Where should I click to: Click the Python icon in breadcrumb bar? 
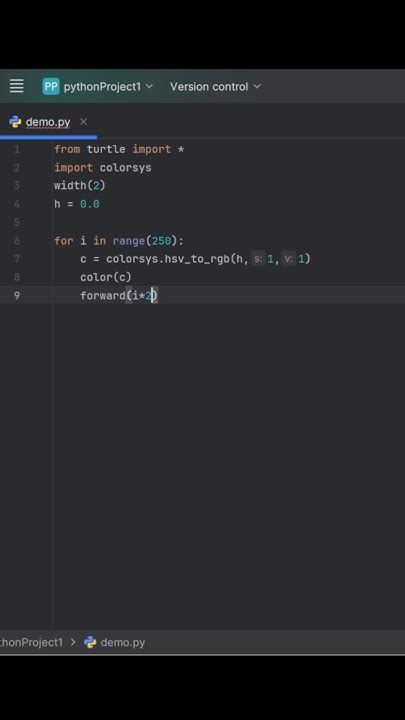click(90, 642)
